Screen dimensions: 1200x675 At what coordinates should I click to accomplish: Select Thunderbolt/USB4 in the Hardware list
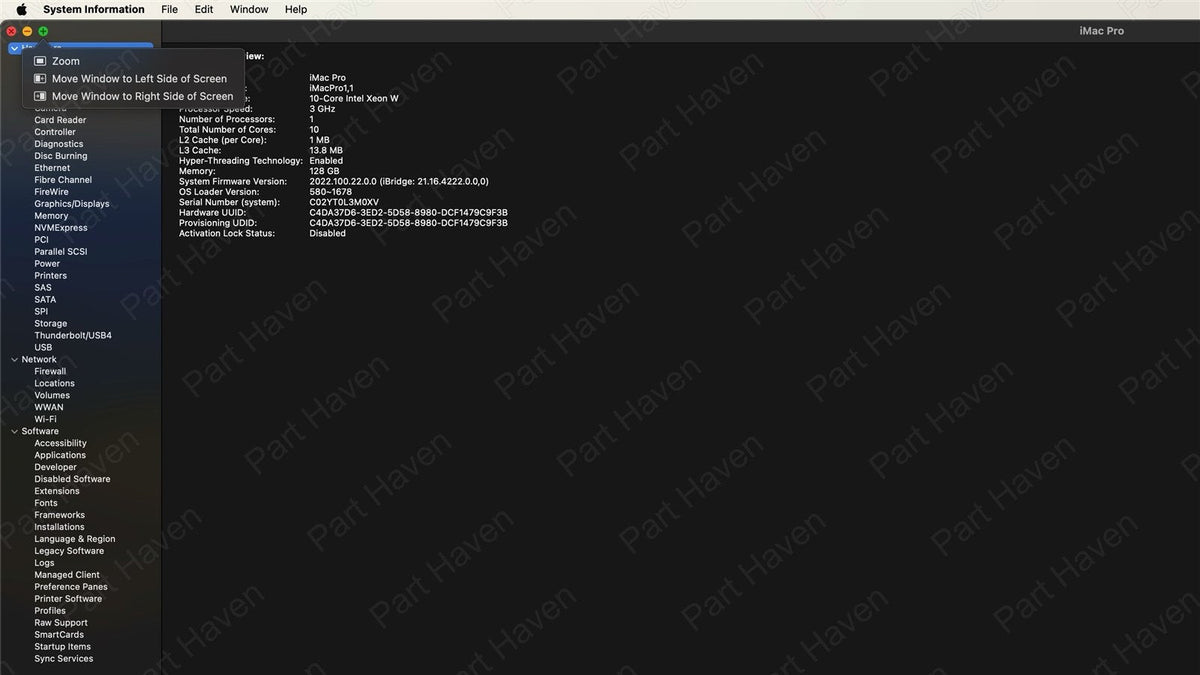[x=73, y=336]
